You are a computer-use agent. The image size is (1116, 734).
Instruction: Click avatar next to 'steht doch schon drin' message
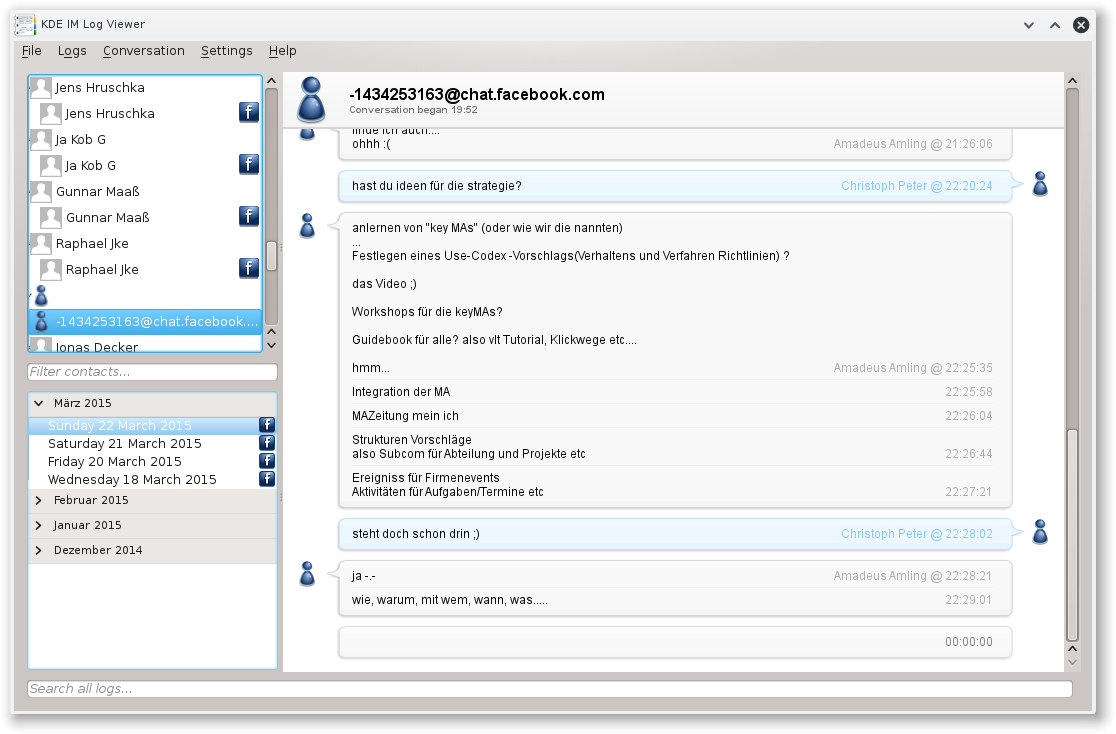1040,532
